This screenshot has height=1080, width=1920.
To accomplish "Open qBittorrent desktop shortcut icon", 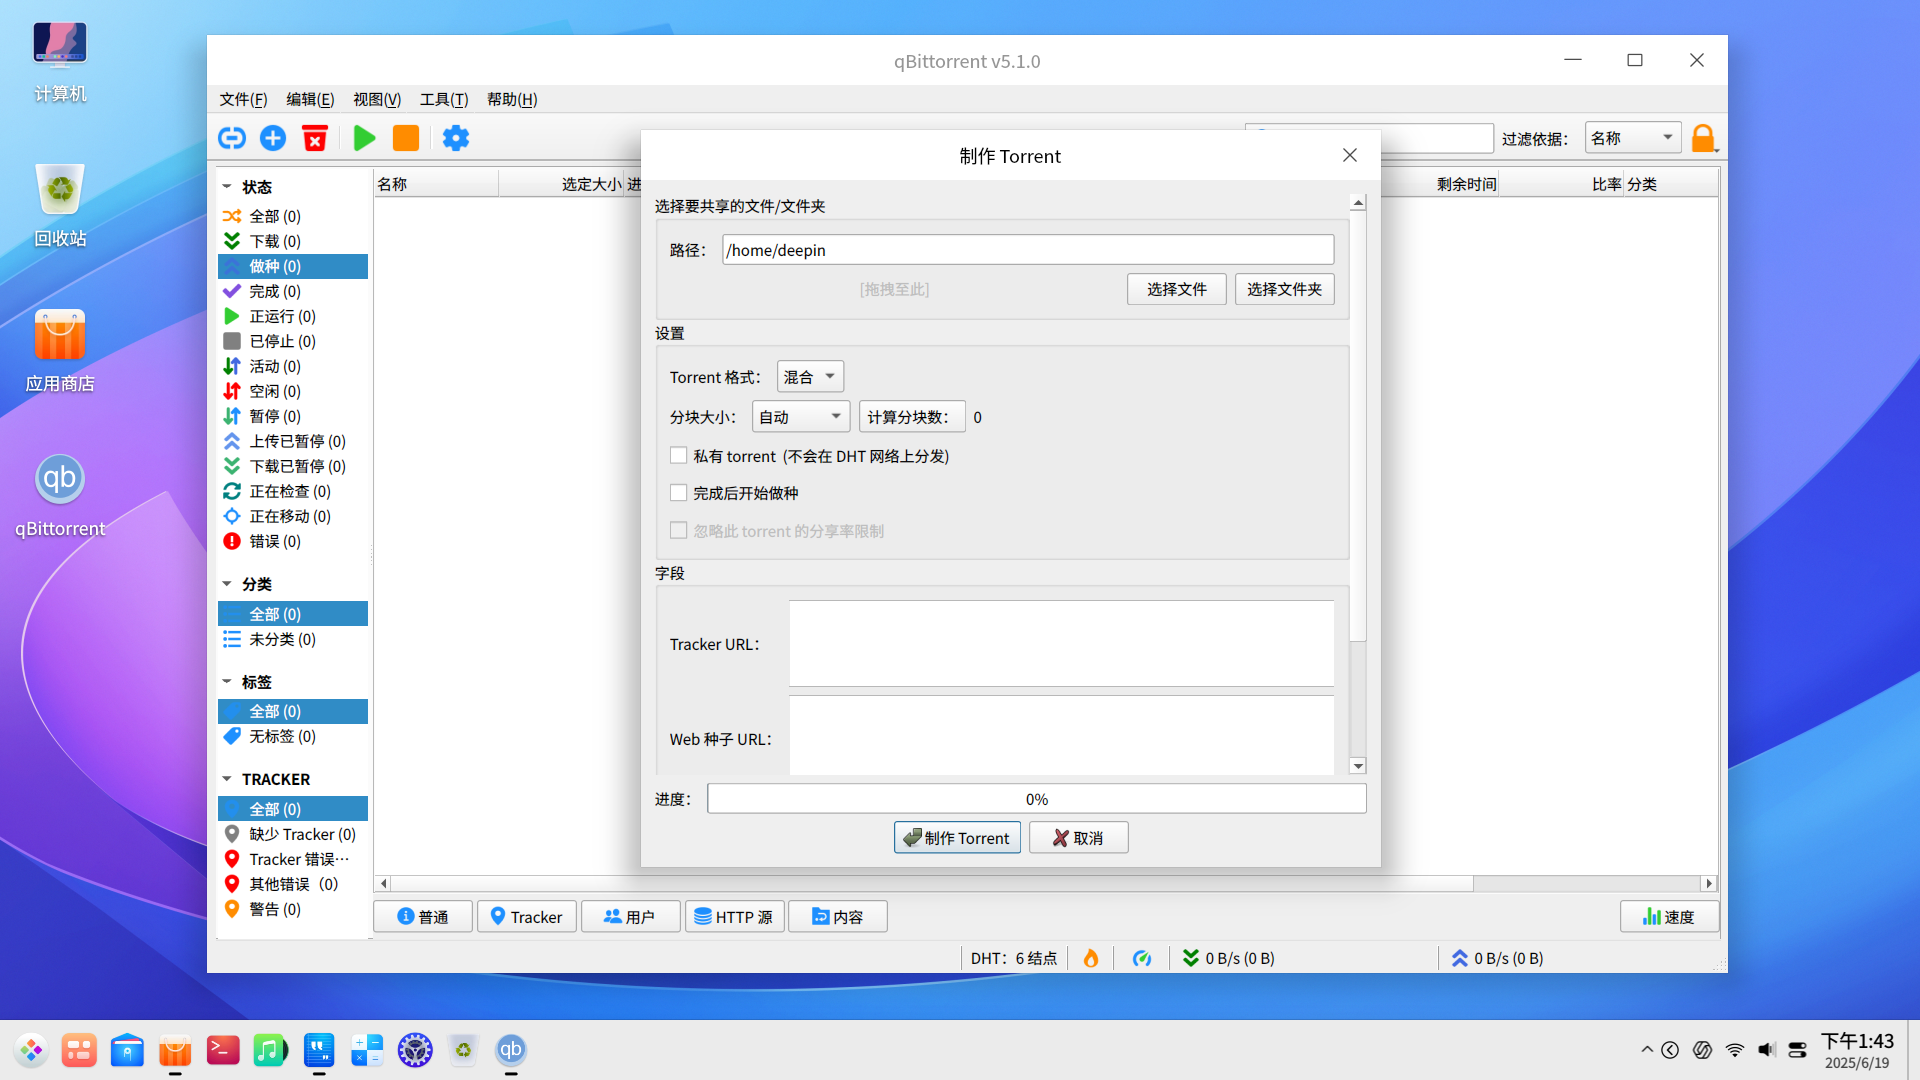I will coord(60,479).
